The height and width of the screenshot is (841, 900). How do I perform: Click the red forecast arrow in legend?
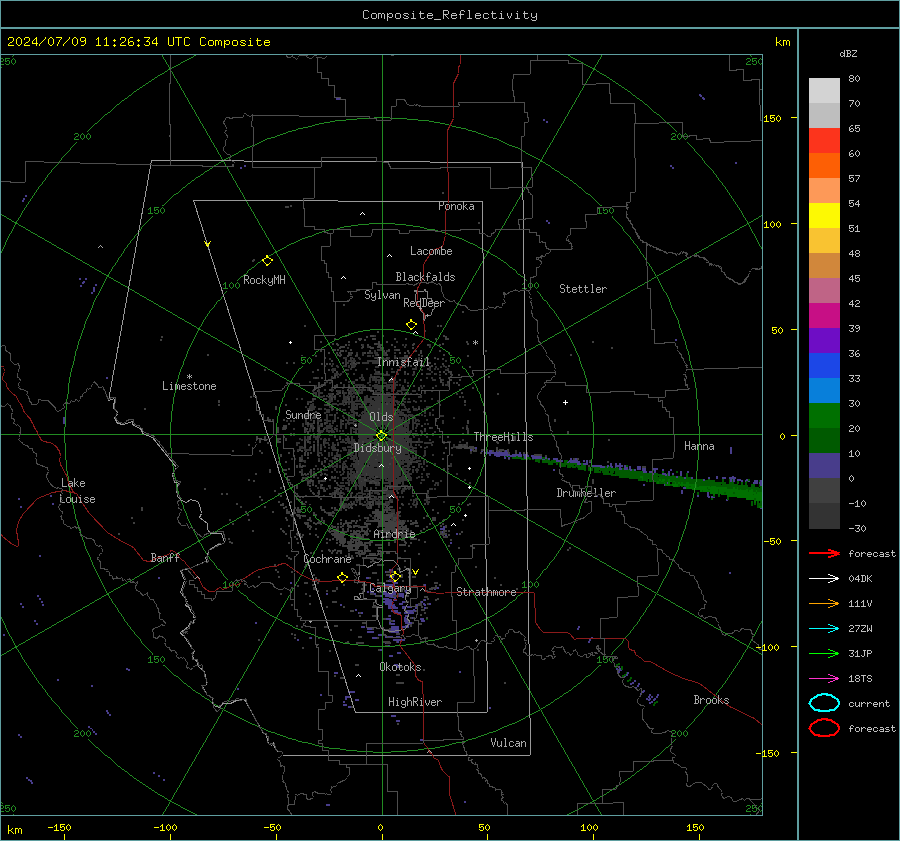click(x=824, y=553)
